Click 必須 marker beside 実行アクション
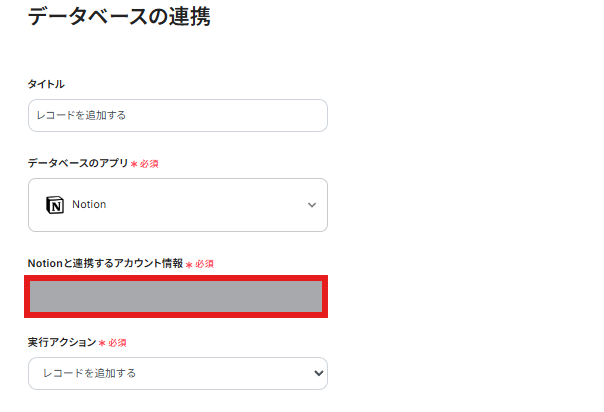 [x=117, y=343]
